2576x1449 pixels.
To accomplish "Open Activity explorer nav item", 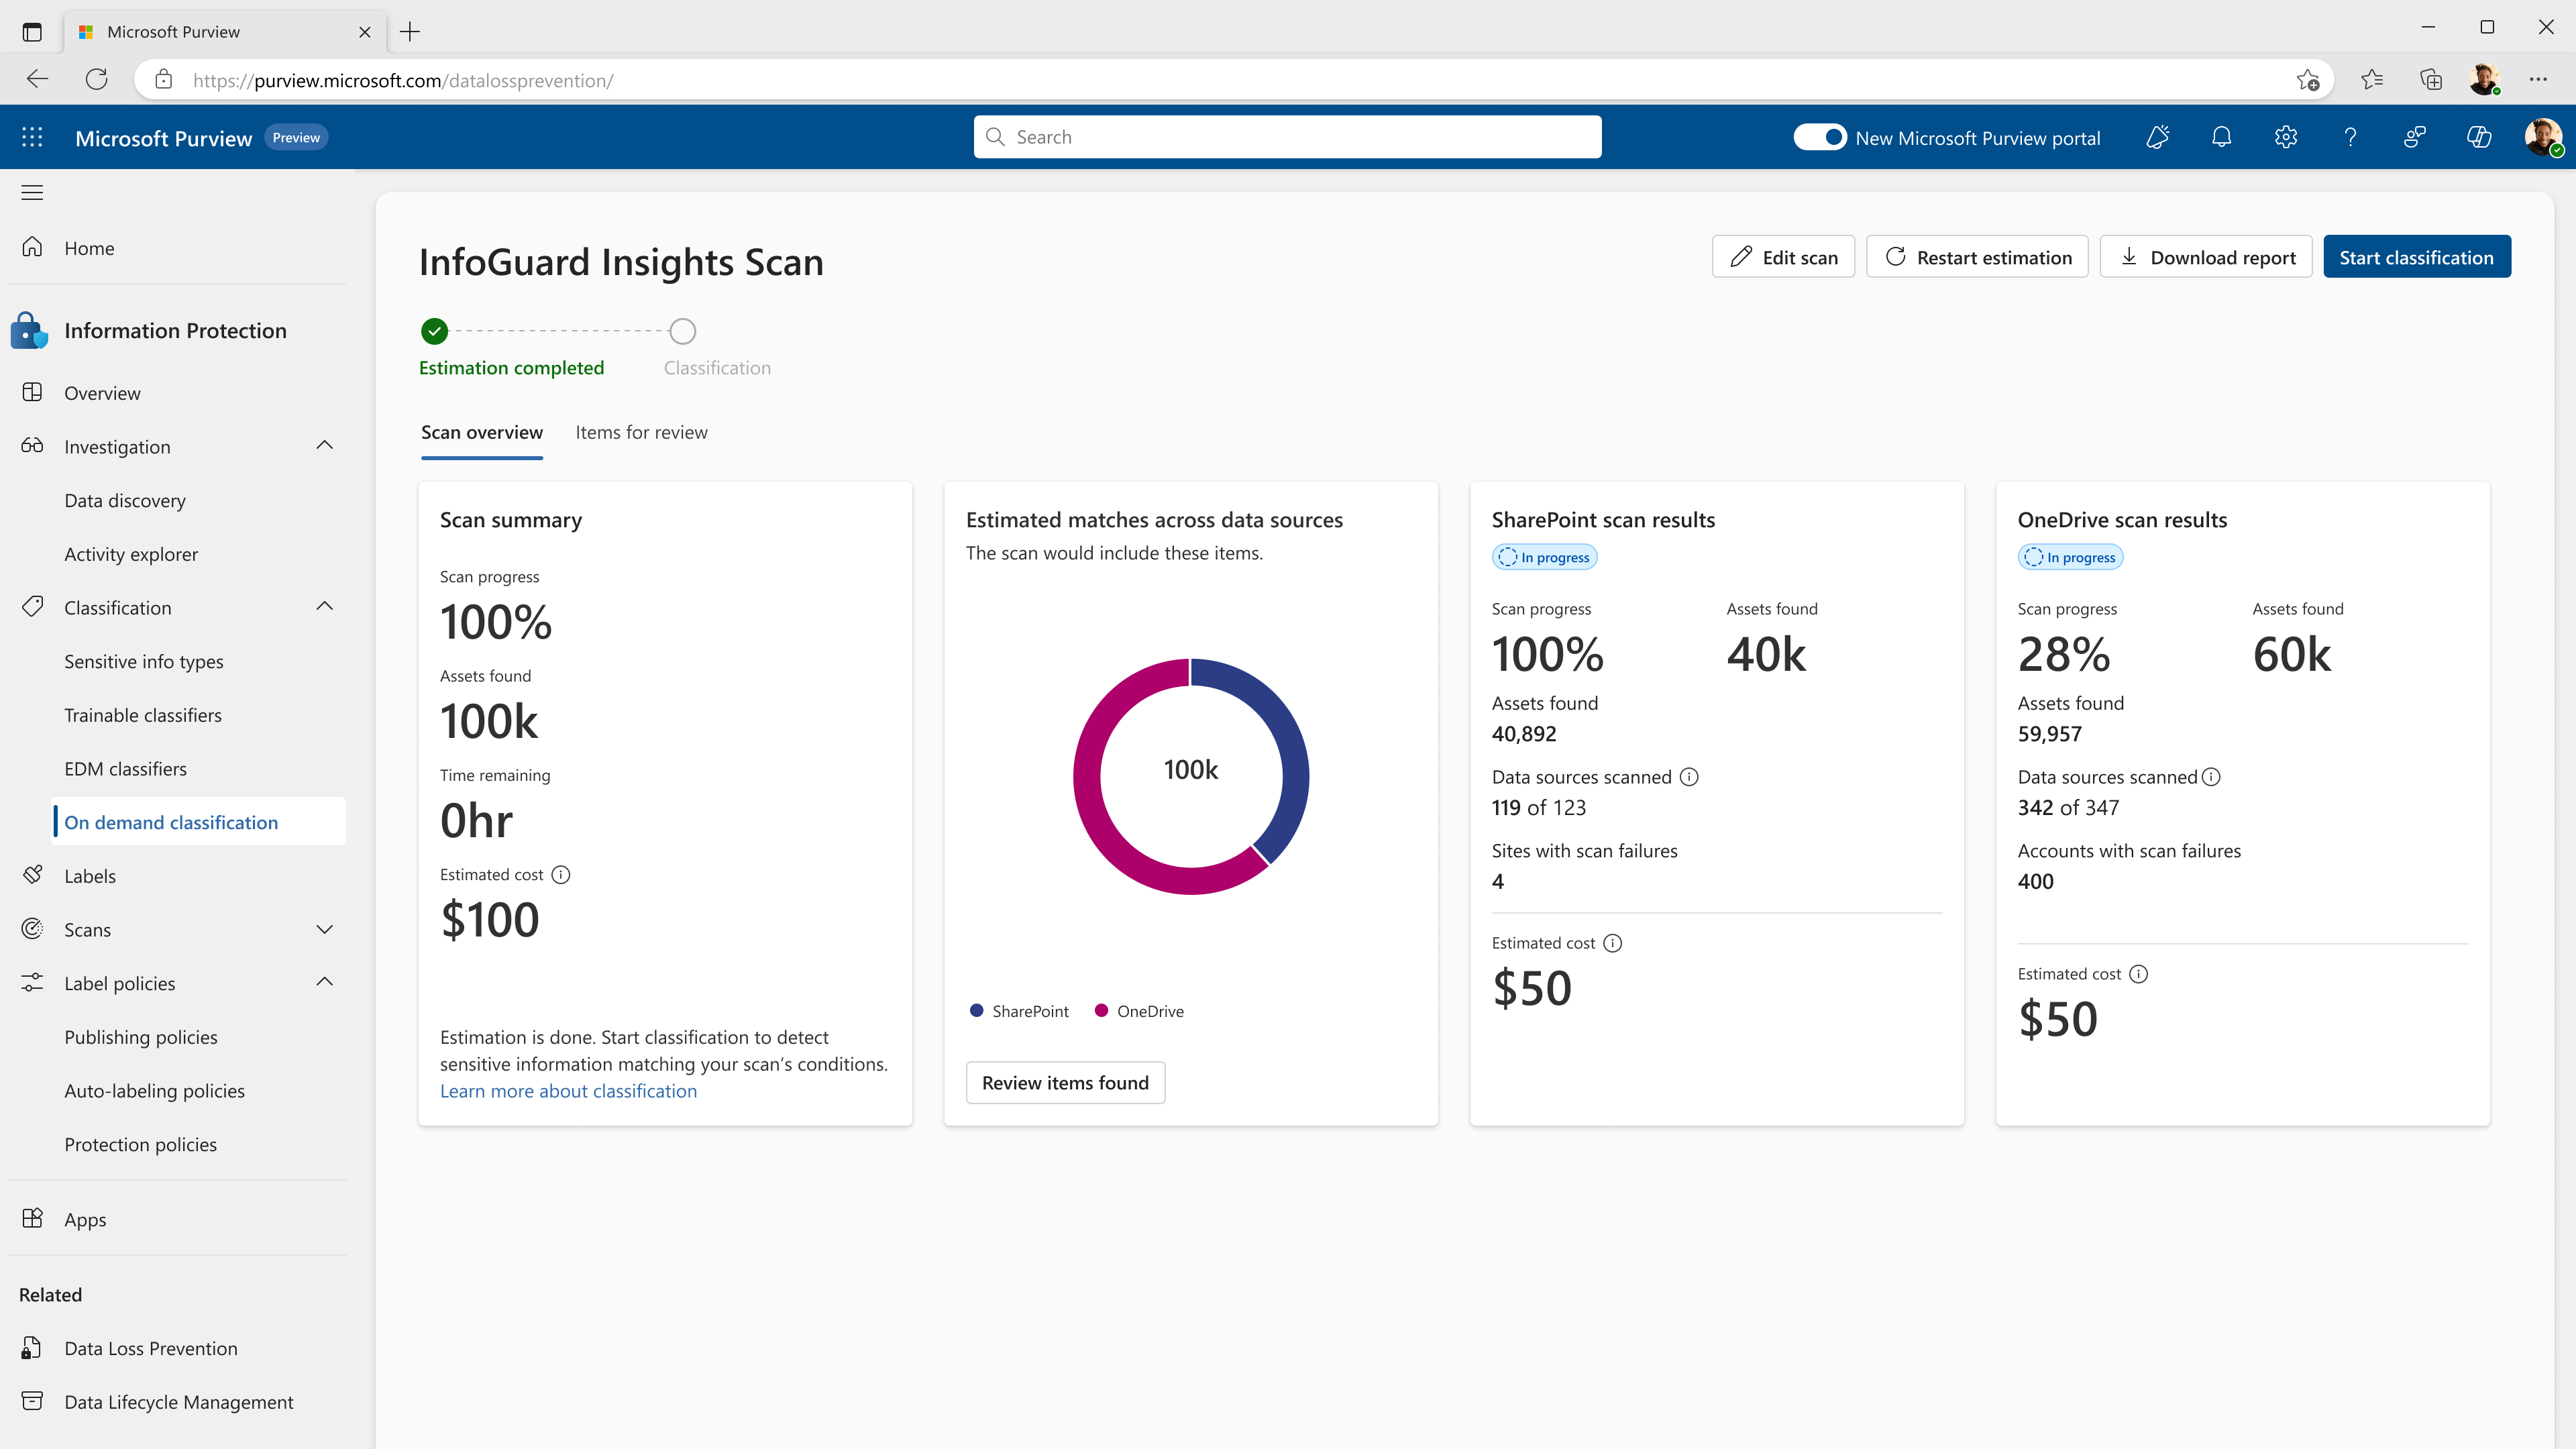I will tap(131, 554).
